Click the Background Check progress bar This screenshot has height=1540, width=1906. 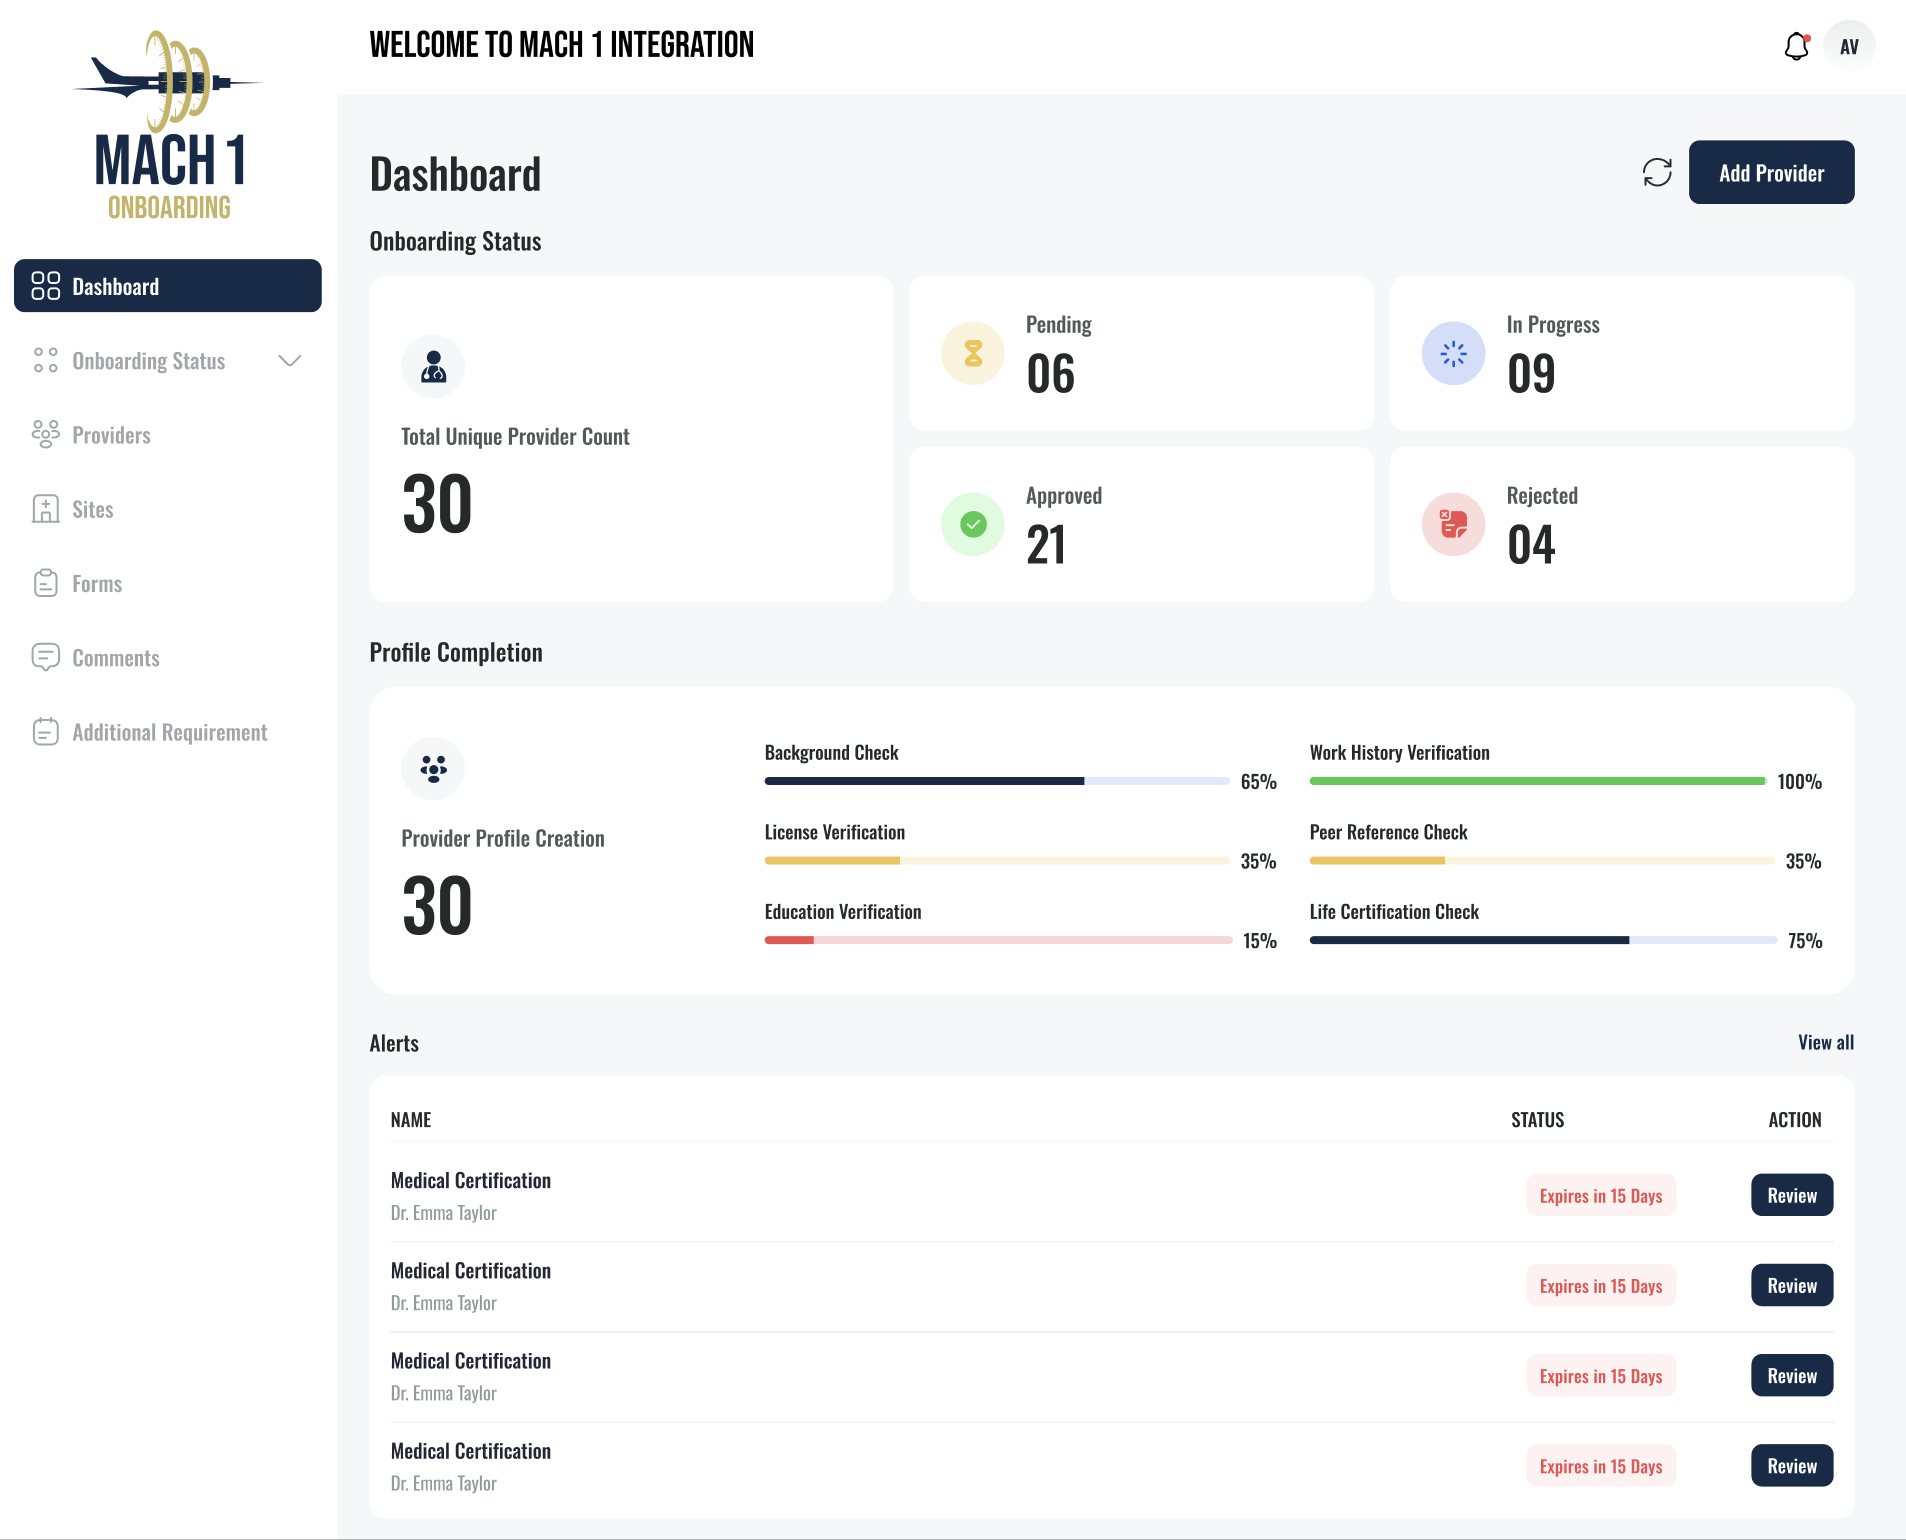pyautogui.click(x=995, y=781)
